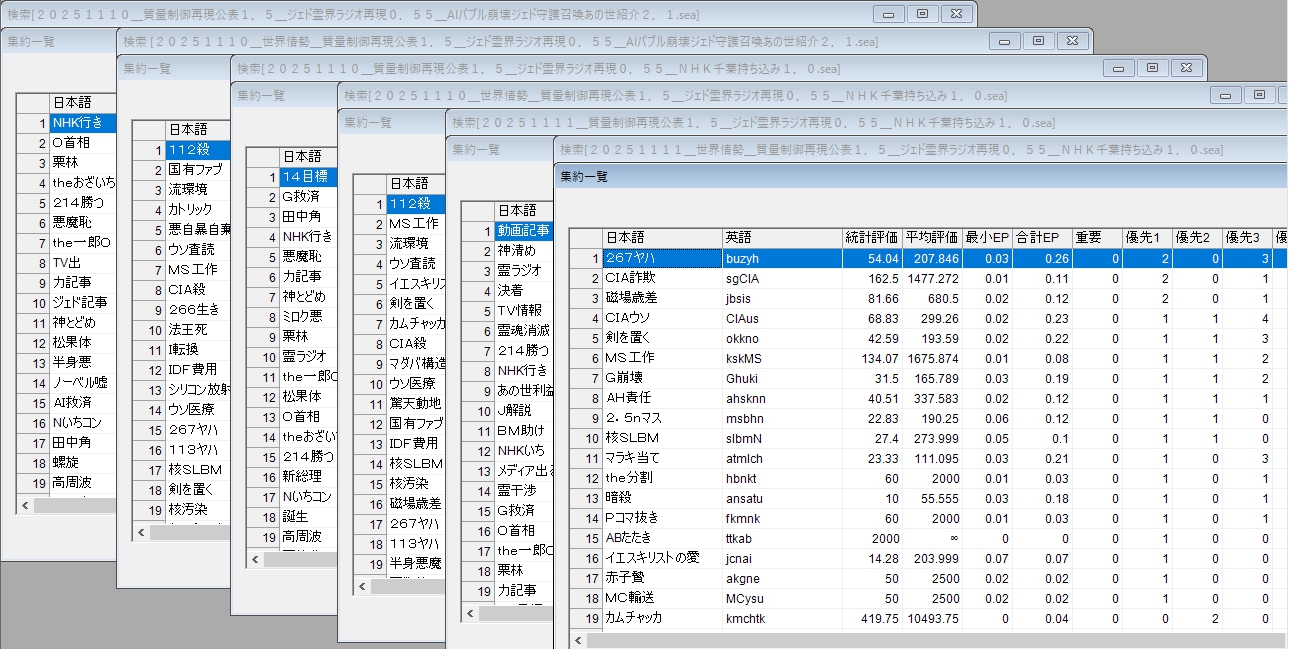1289x649 pixels.
Task: Minimize the fourth cascaded window from the back
Action: 1224,95
